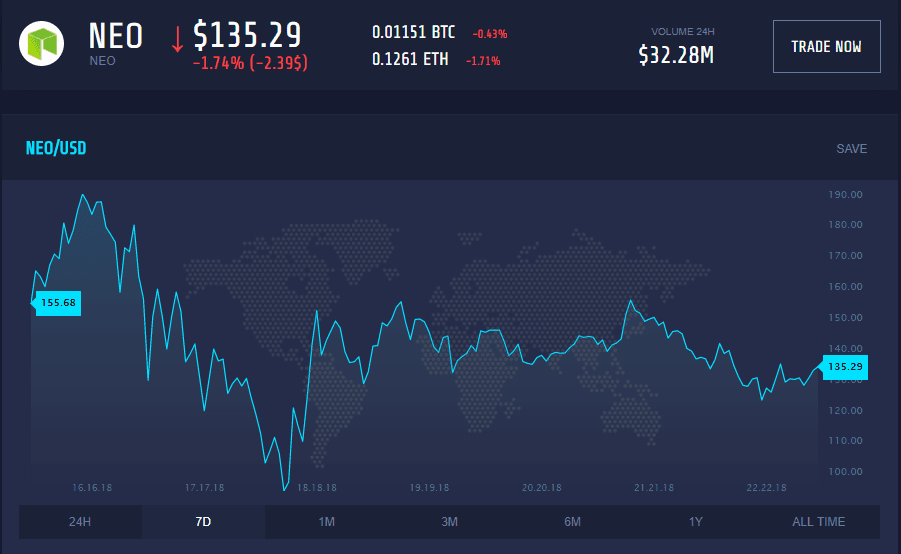The image size is (901, 554).
Task: Click the 150.00 price axis label
Action: [845, 318]
